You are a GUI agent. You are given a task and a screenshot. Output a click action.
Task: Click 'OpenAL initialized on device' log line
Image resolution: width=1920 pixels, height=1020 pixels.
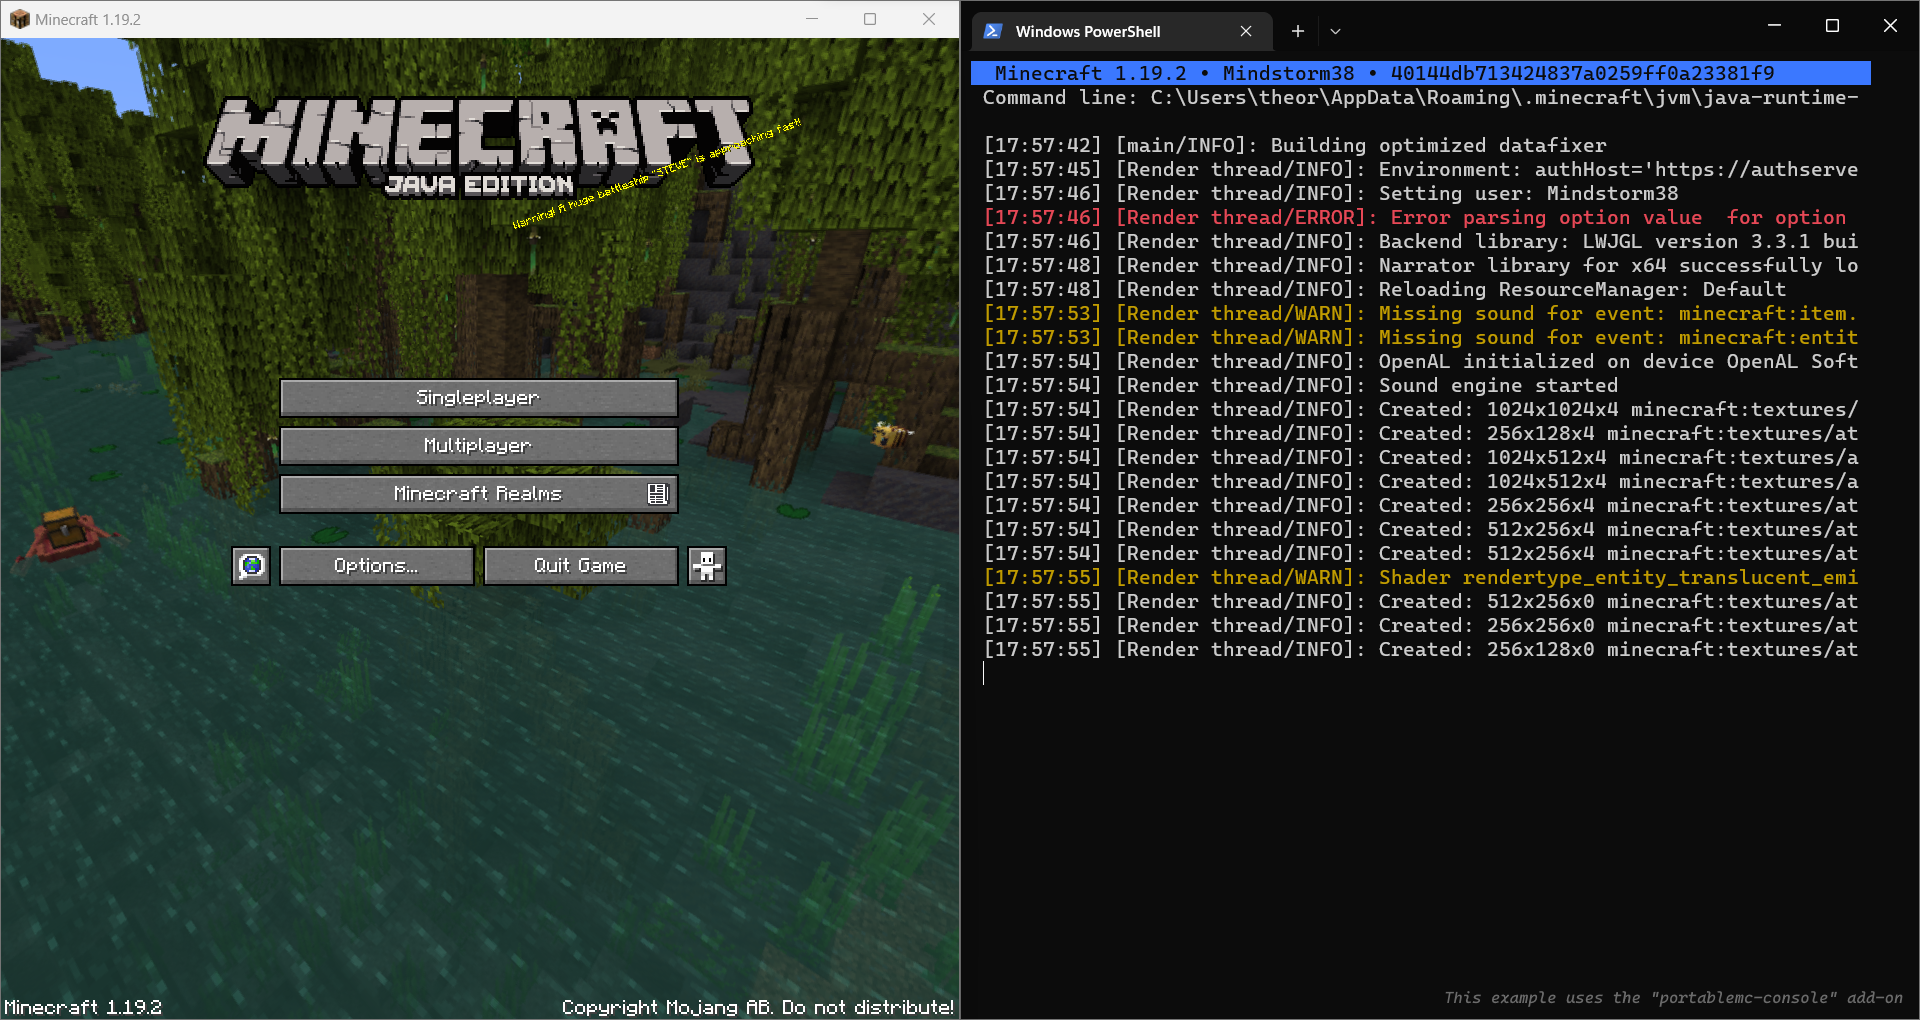[1421, 361]
